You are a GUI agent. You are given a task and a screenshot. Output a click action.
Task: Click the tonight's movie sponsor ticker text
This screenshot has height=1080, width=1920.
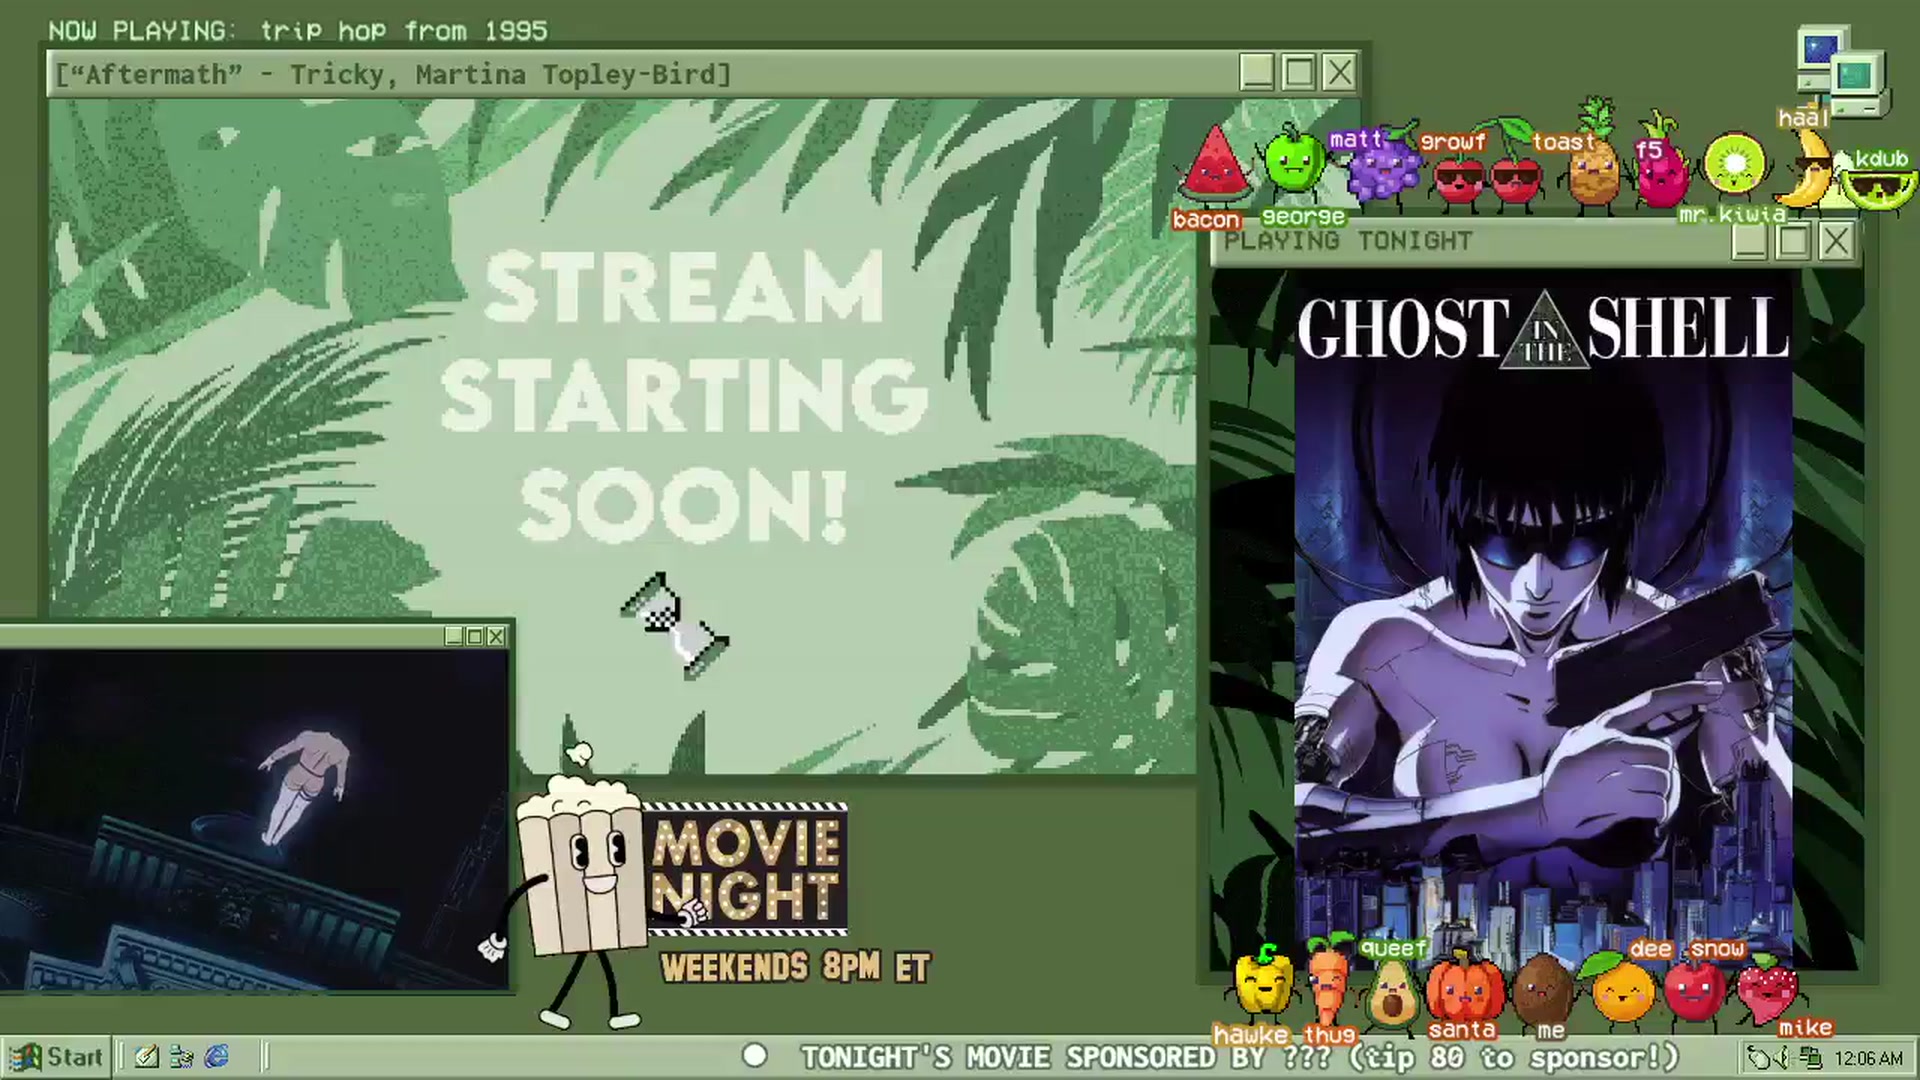tap(1240, 1058)
